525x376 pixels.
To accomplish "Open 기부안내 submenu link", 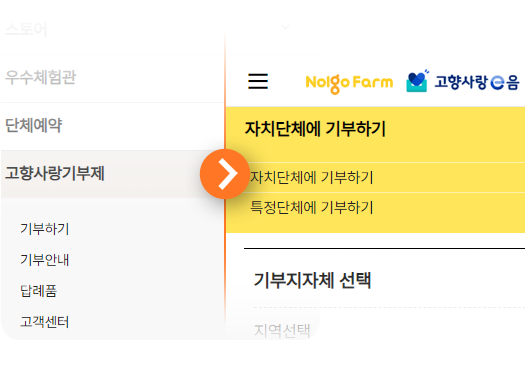I will pyautogui.click(x=45, y=260).
